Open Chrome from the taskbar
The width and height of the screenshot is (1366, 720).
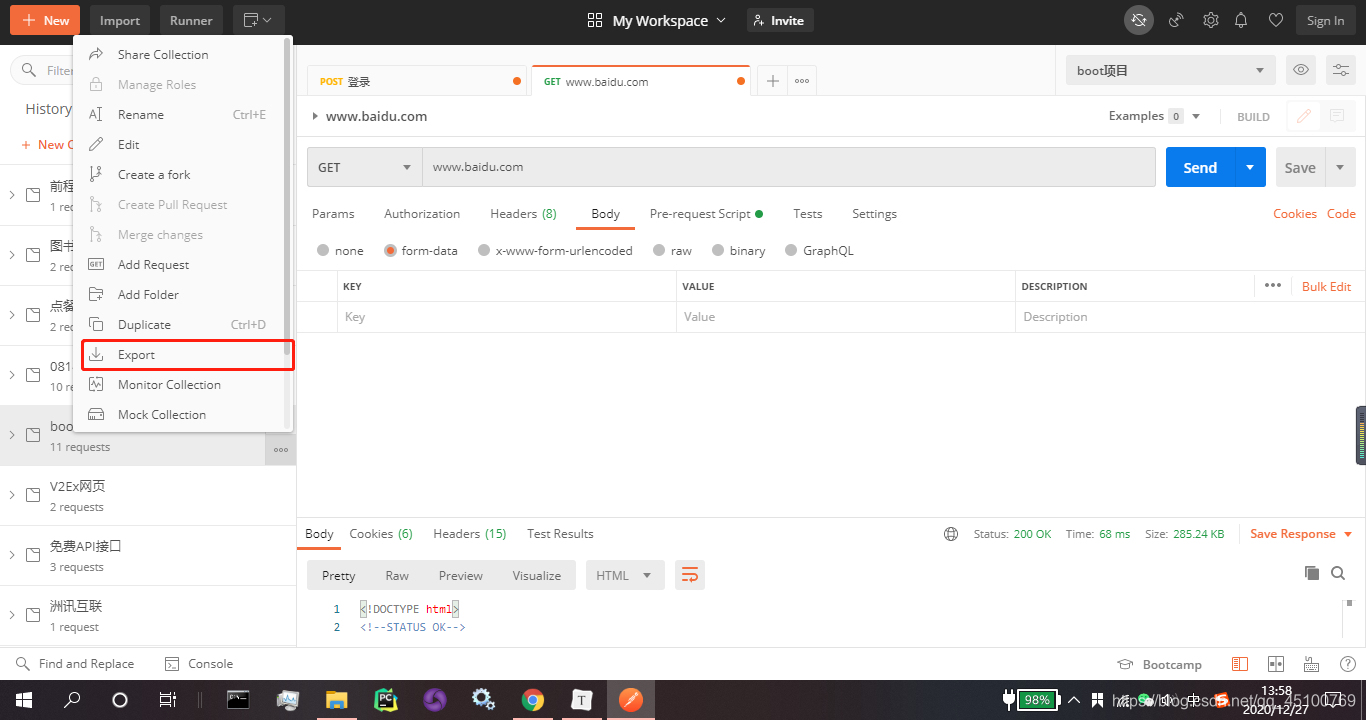point(532,699)
